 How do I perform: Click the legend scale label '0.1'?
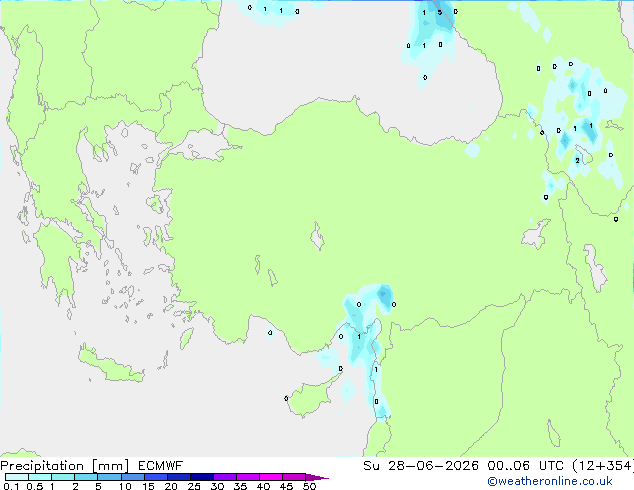click(x=11, y=486)
